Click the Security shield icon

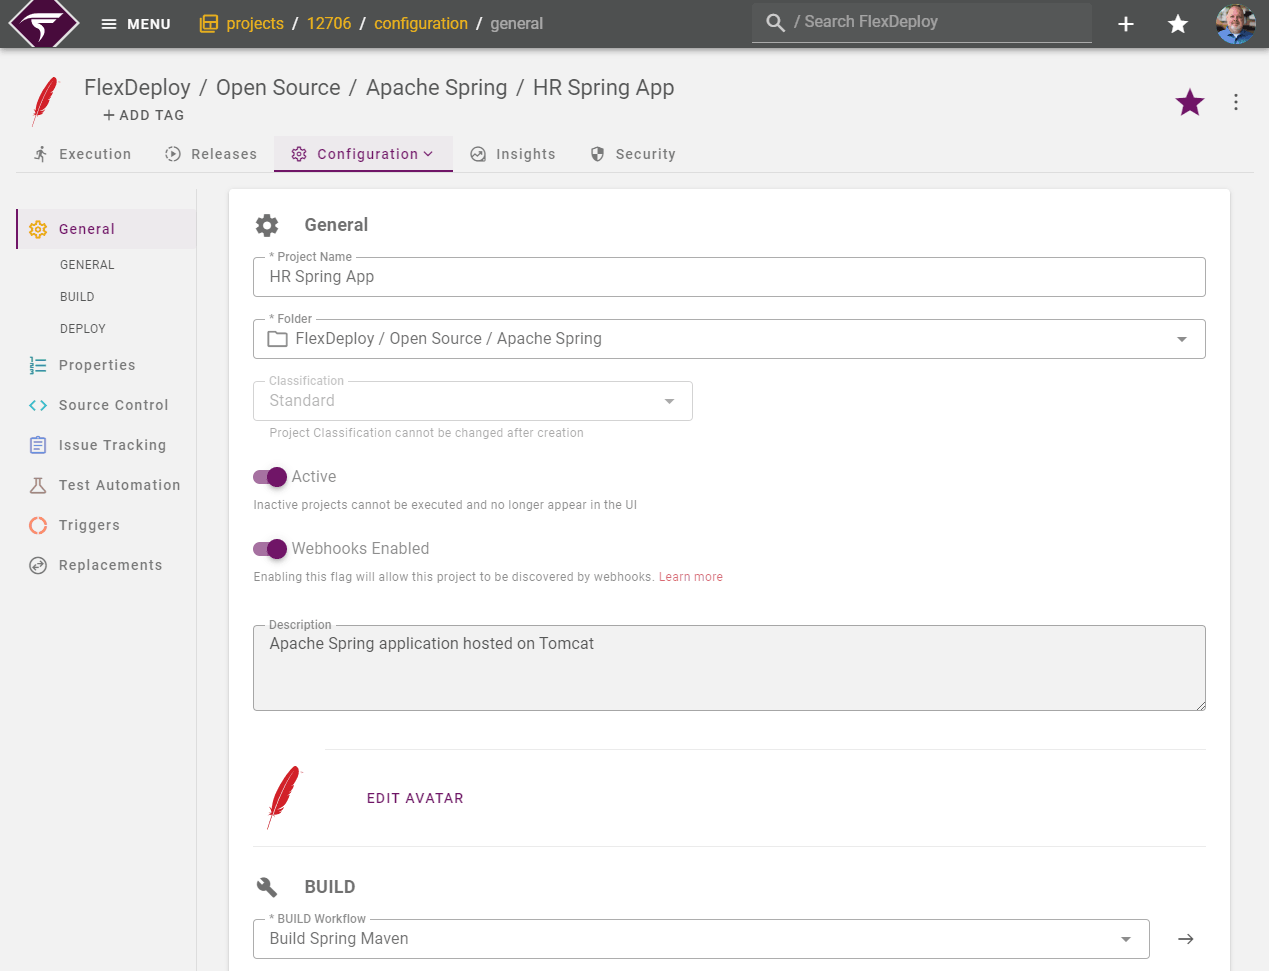598,154
